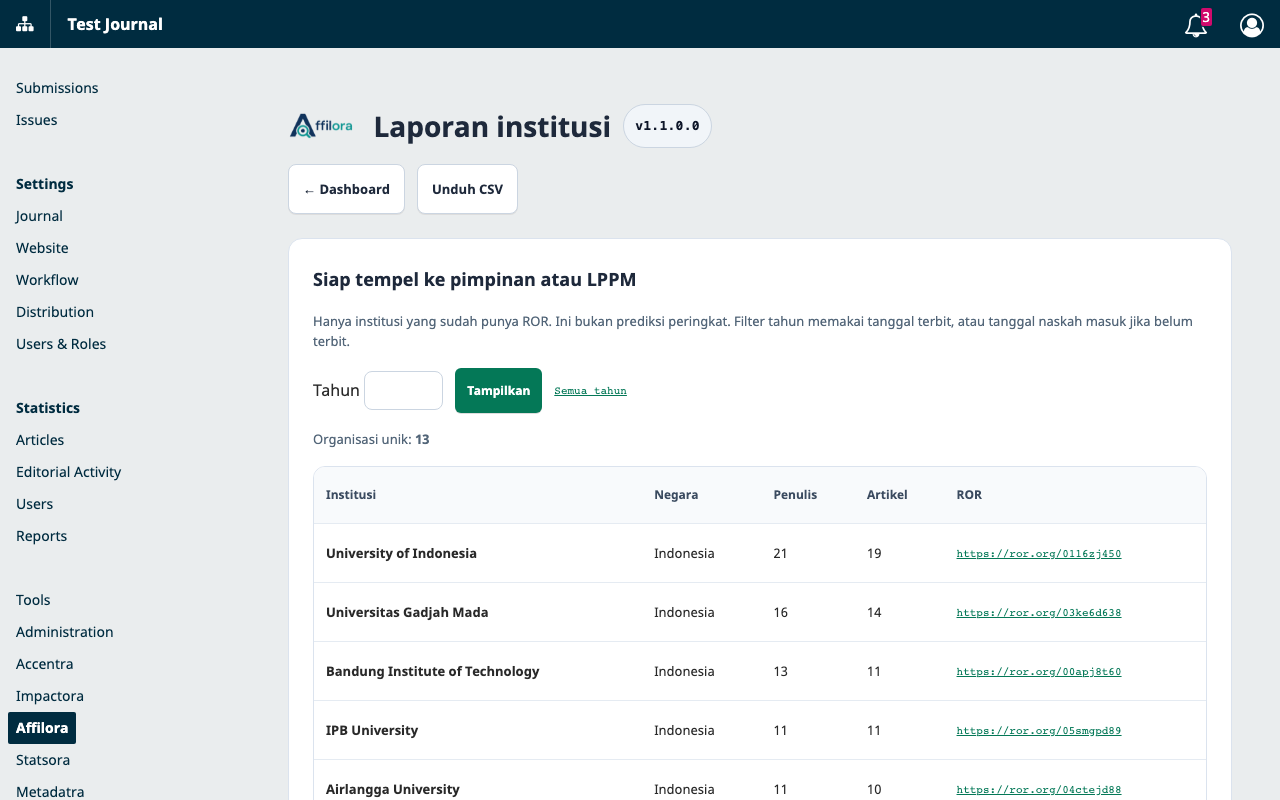
Task: Click Institusi column header
Action: [351, 495]
